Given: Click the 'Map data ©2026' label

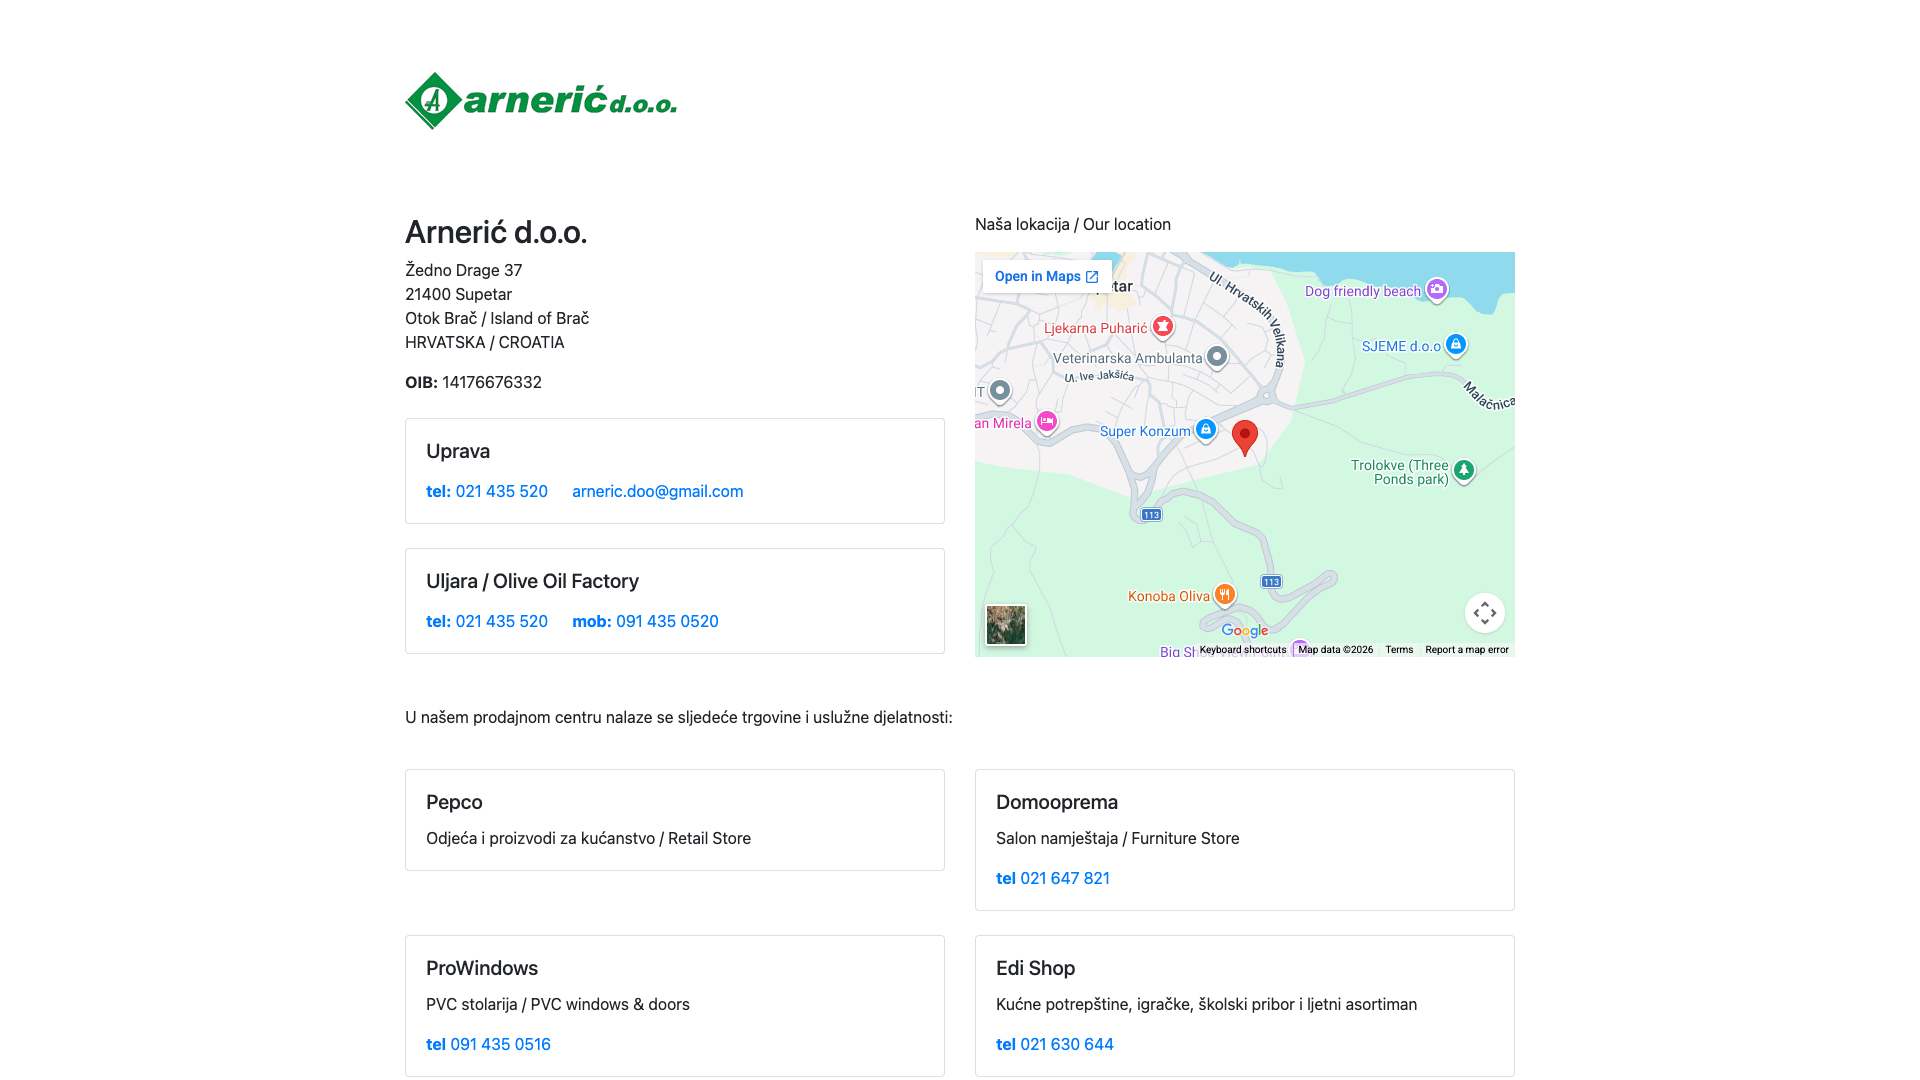Looking at the screenshot, I should [x=1336, y=650].
